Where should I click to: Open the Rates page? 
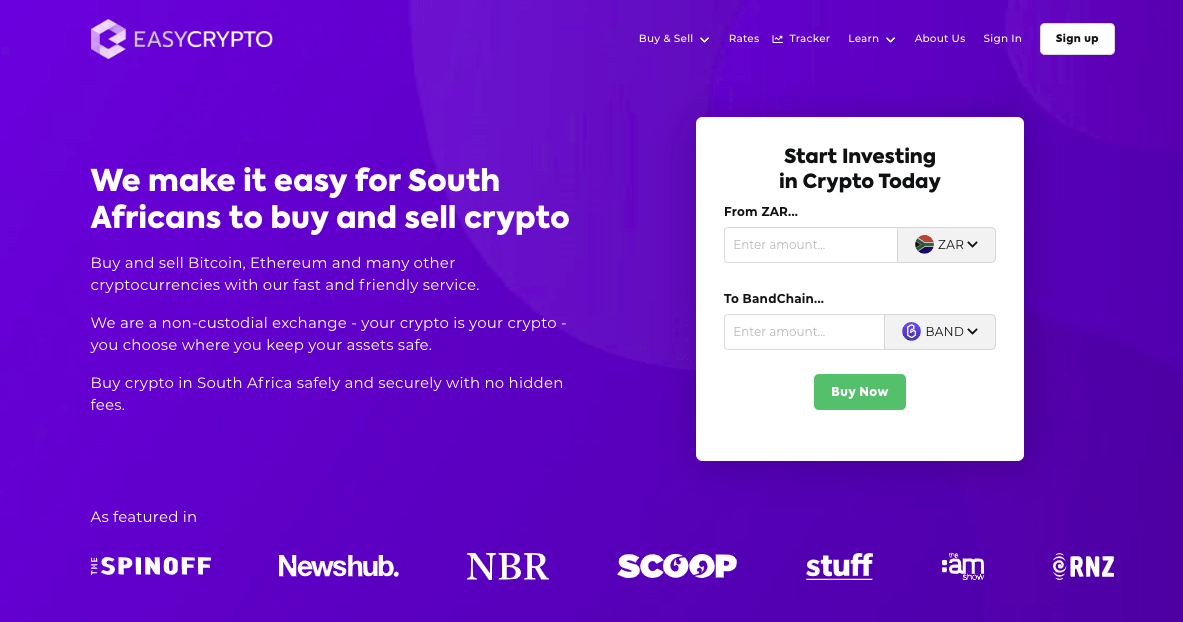pyautogui.click(x=743, y=38)
